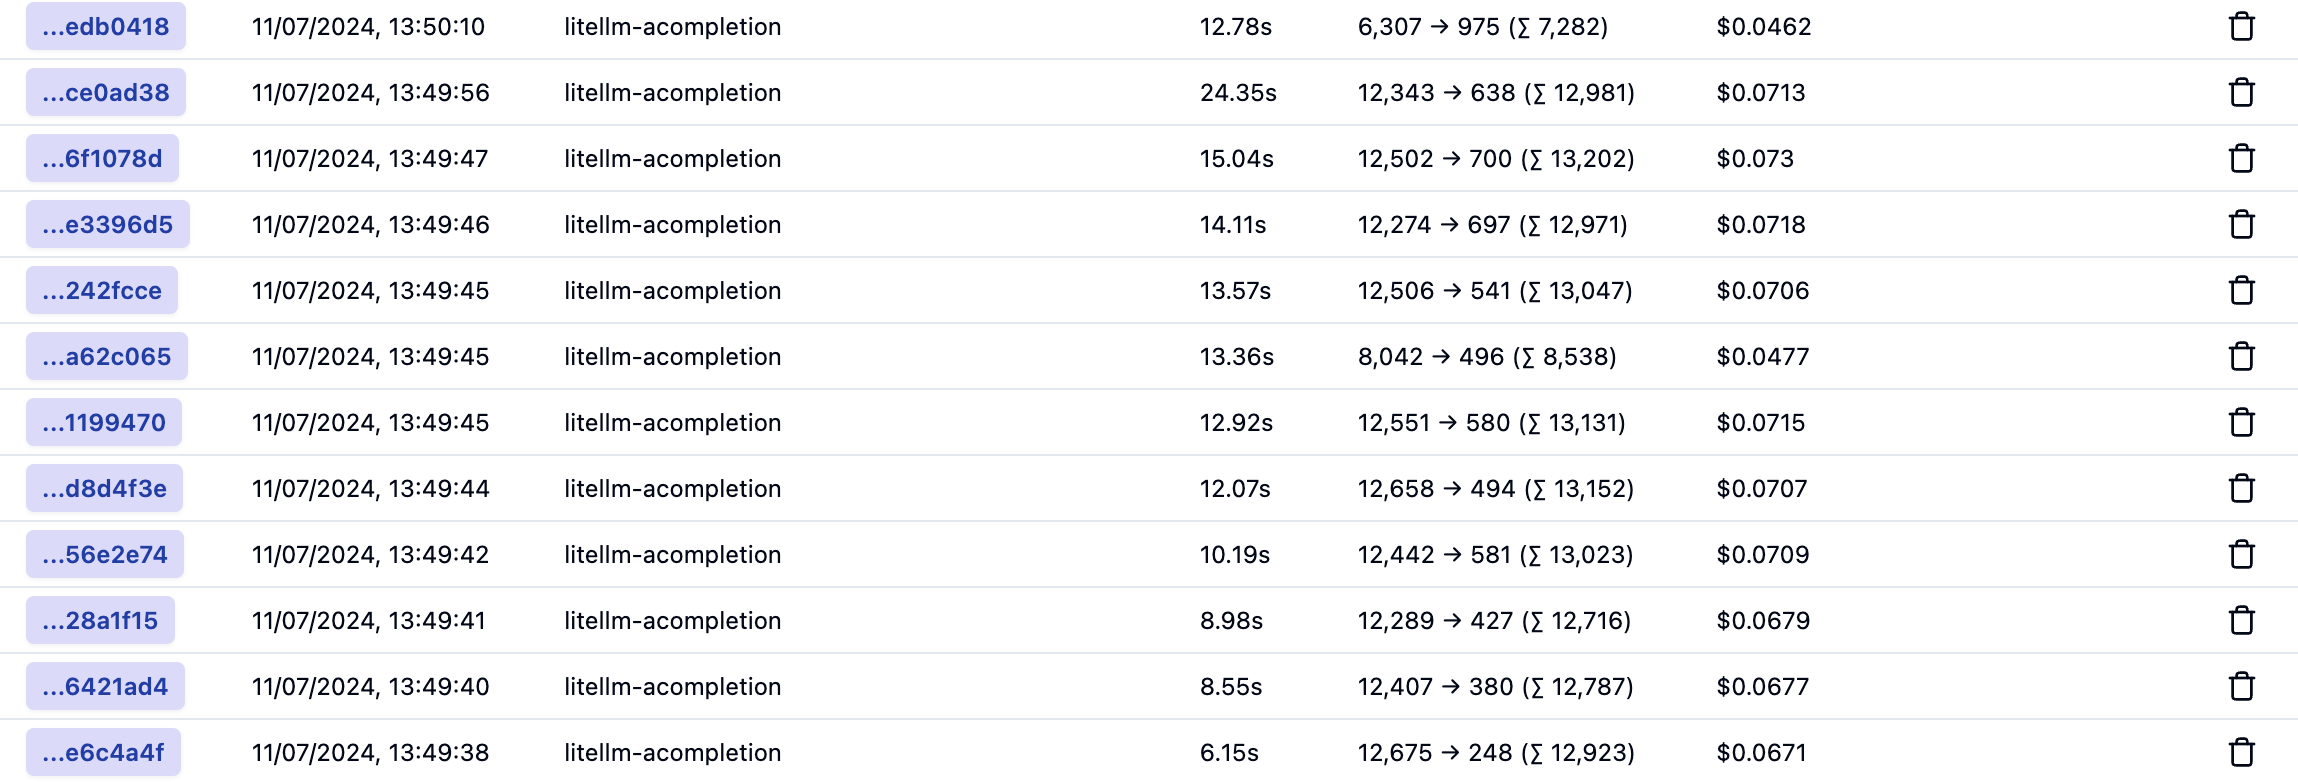Open trace ID ...242fcce

(x=102, y=291)
